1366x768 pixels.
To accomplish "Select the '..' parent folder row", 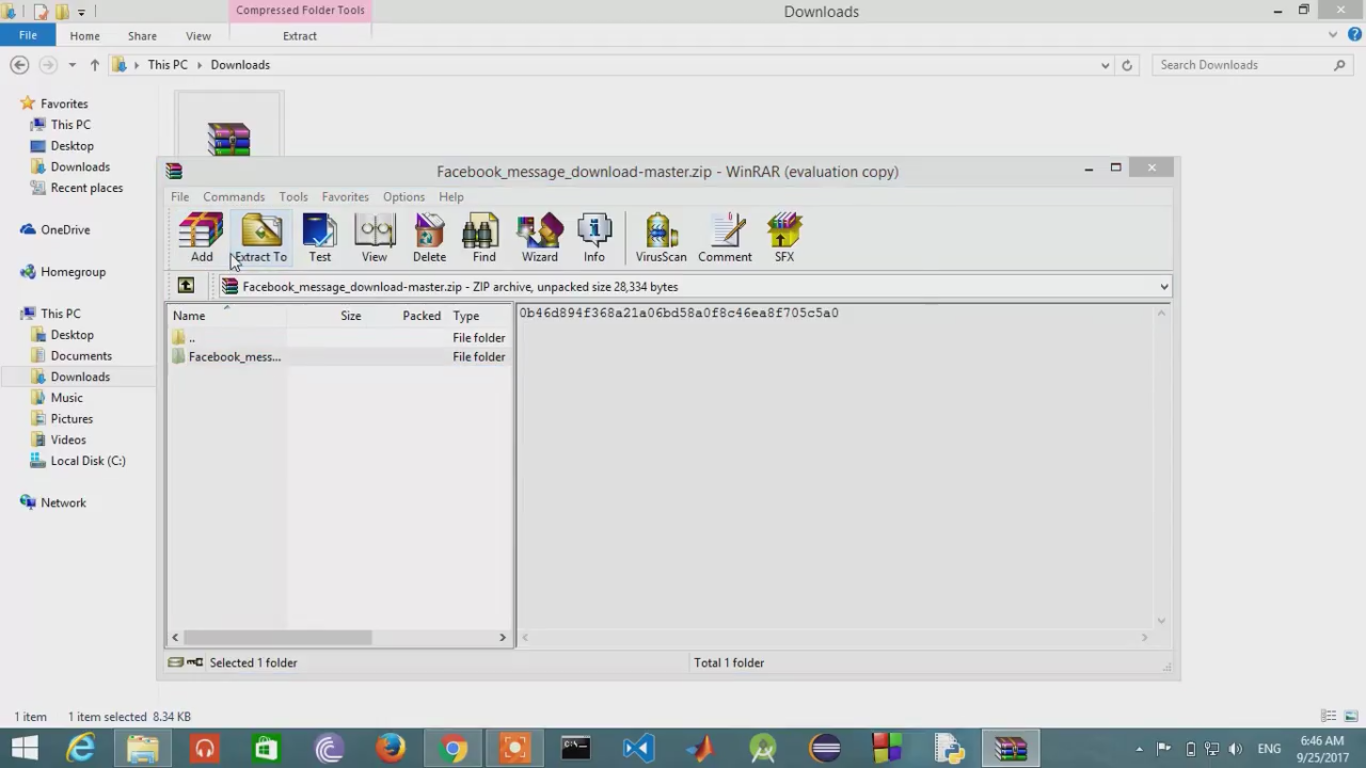I will click(x=339, y=338).
